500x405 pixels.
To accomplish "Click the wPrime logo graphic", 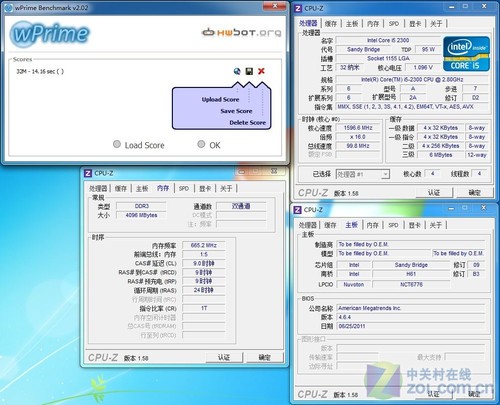I will (50, 33).
